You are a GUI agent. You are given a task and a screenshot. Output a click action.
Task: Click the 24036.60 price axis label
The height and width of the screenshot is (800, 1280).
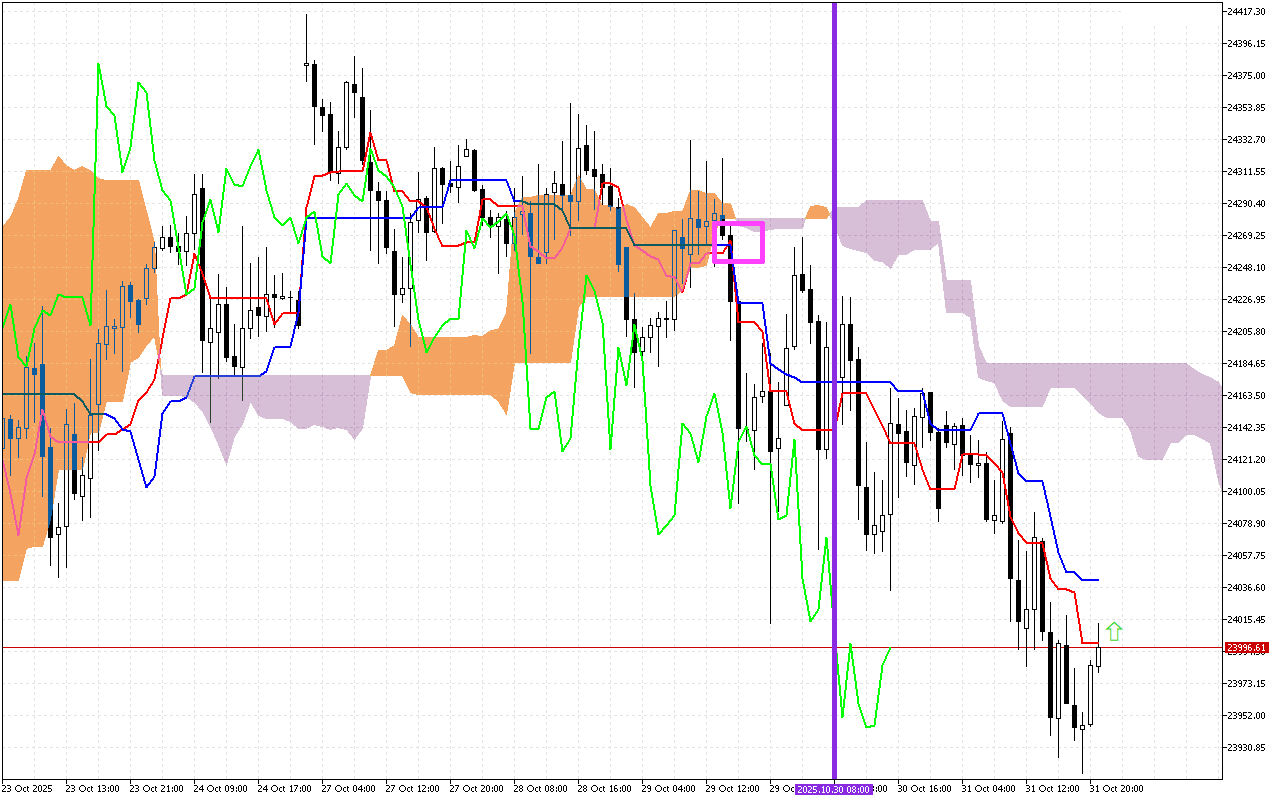pyautogui.click(x=1247, y=588)
